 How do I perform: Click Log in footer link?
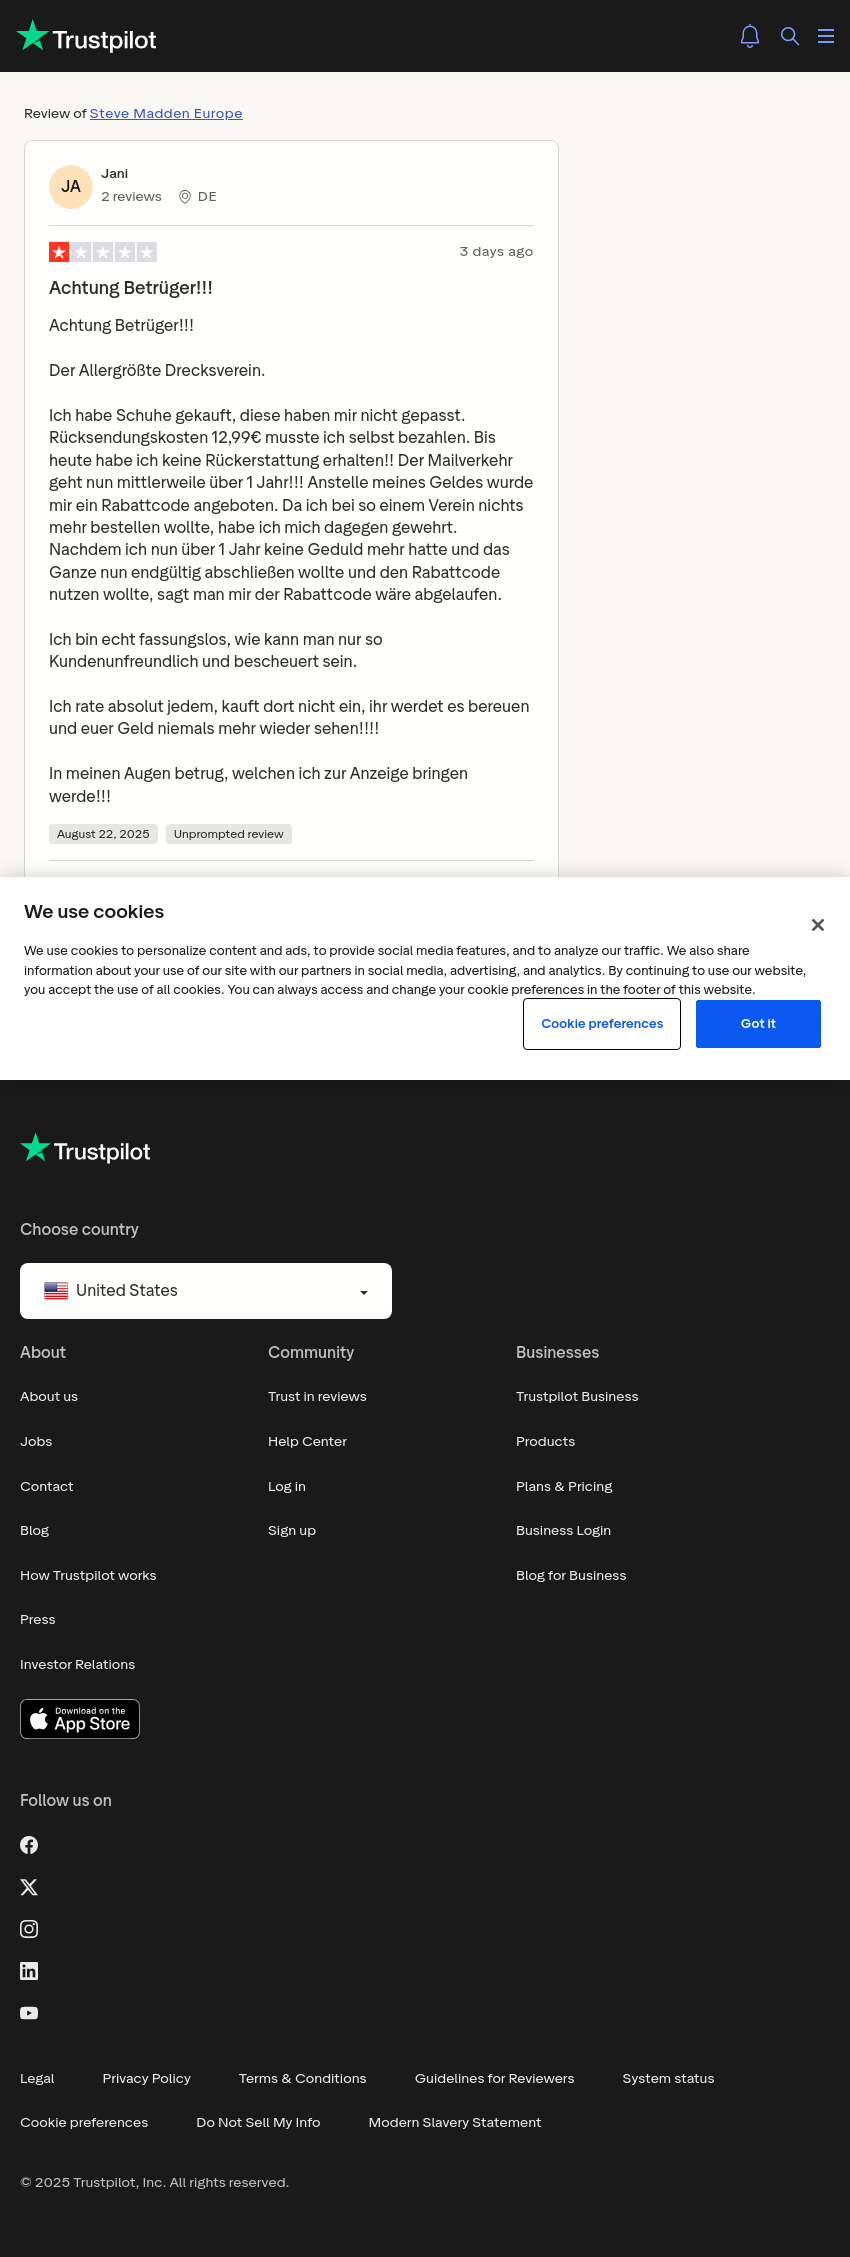click(x=287, y=1487)
